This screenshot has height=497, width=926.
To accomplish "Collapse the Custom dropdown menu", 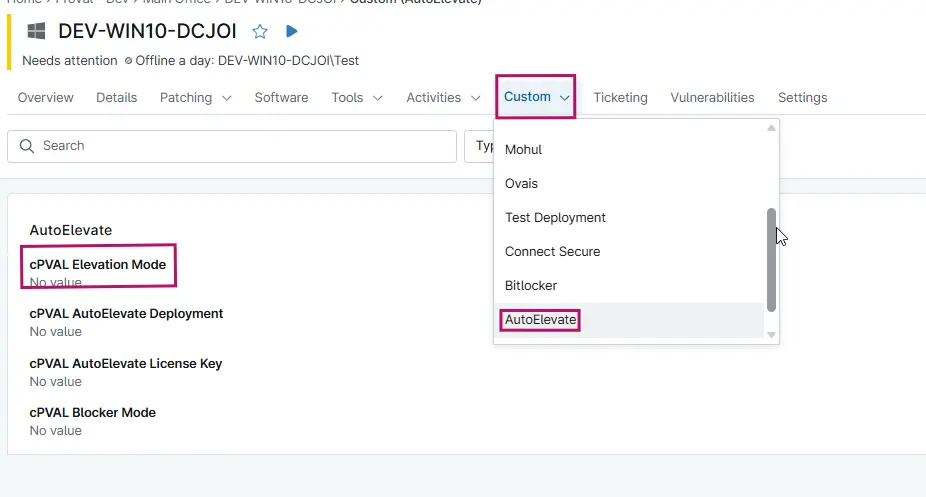I will point(536,97).
